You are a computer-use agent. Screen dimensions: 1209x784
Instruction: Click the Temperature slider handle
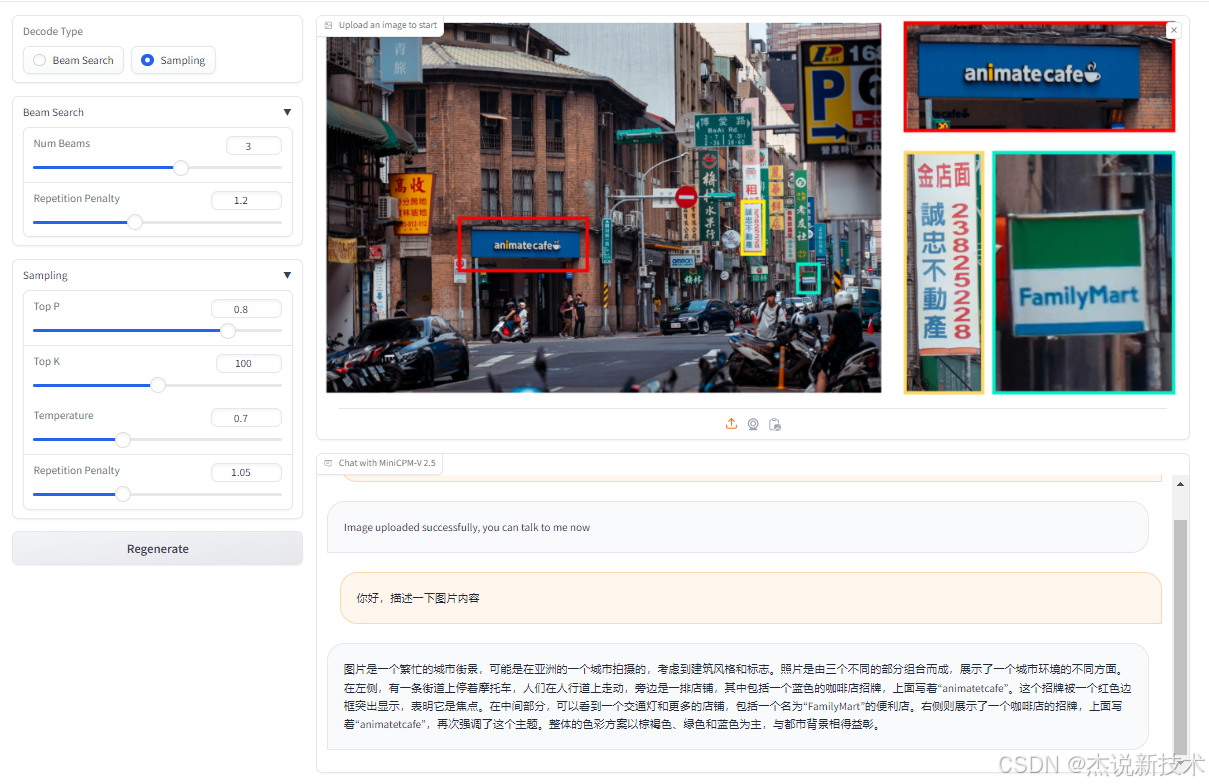click(123, 439)
